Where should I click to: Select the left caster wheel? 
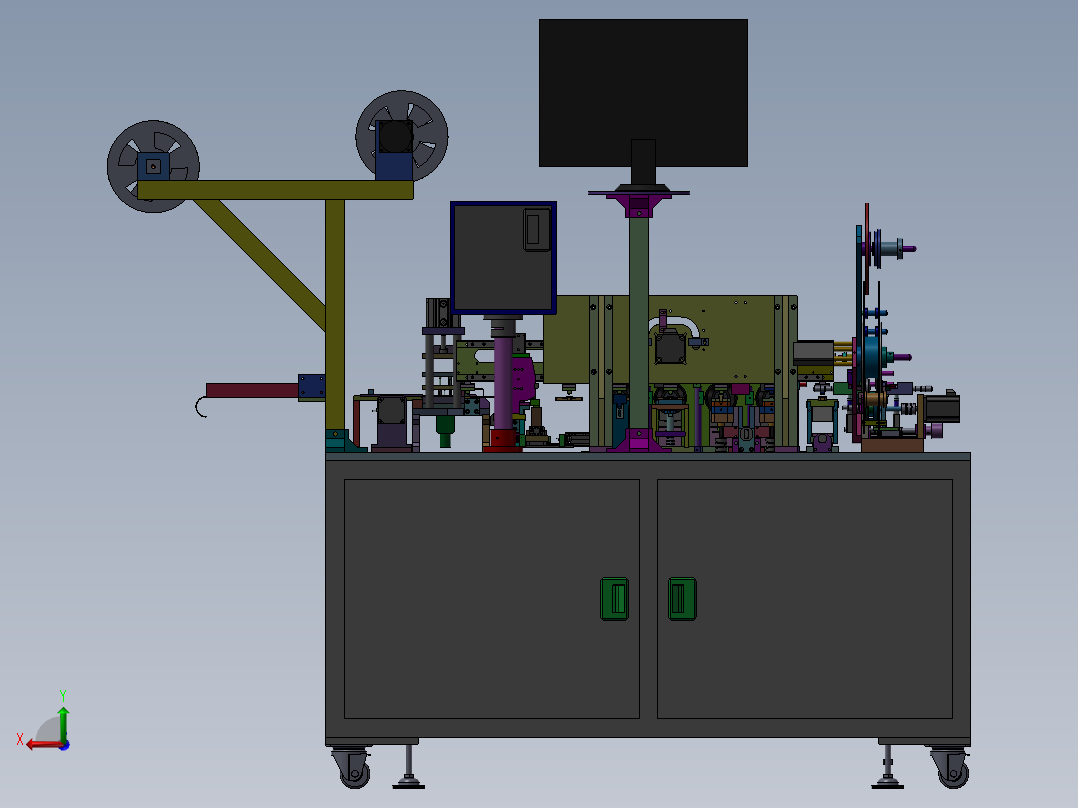354,772
